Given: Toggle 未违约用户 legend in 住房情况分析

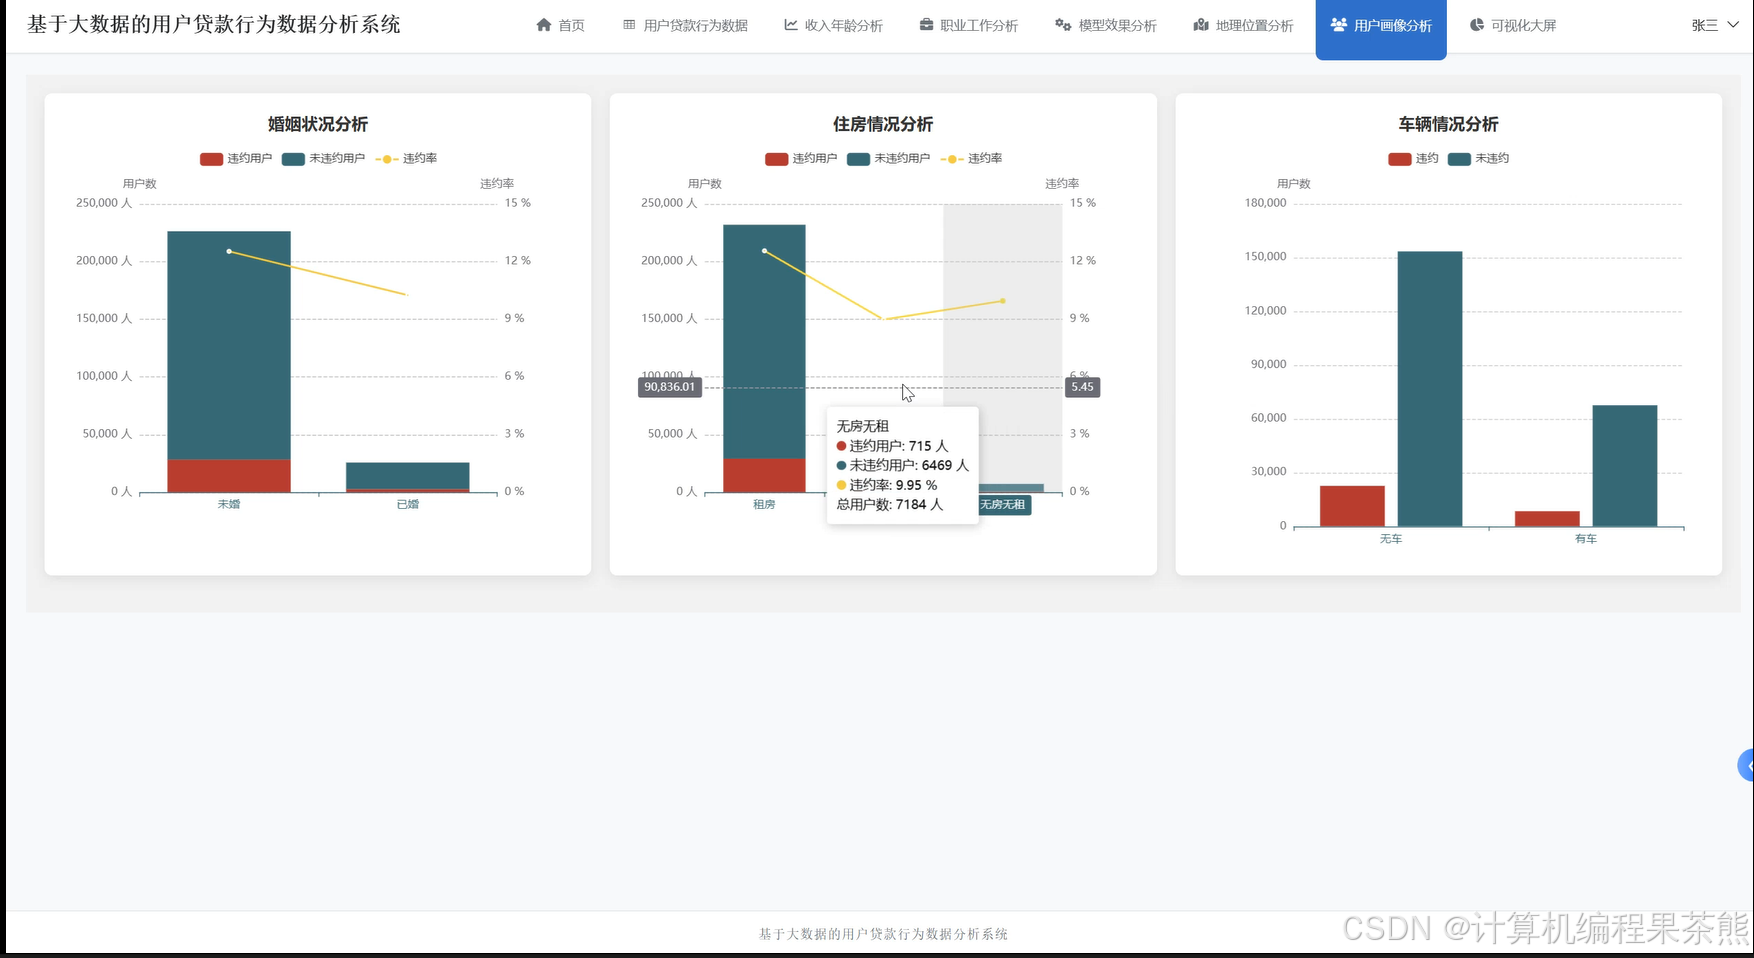Looking at the screenshot, I should pyautogui.click(x=888, y=158).
